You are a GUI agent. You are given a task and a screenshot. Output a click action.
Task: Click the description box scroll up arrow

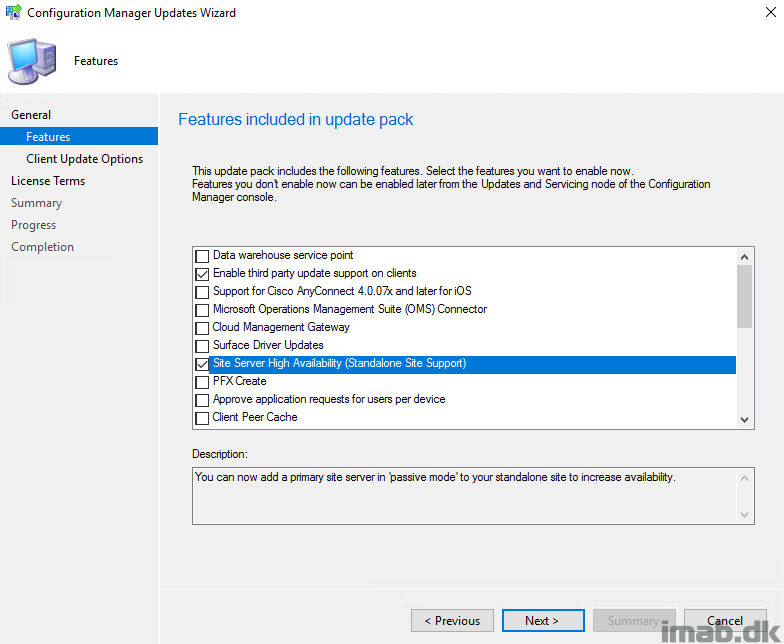pyautogui.click(x=744, y=478)
